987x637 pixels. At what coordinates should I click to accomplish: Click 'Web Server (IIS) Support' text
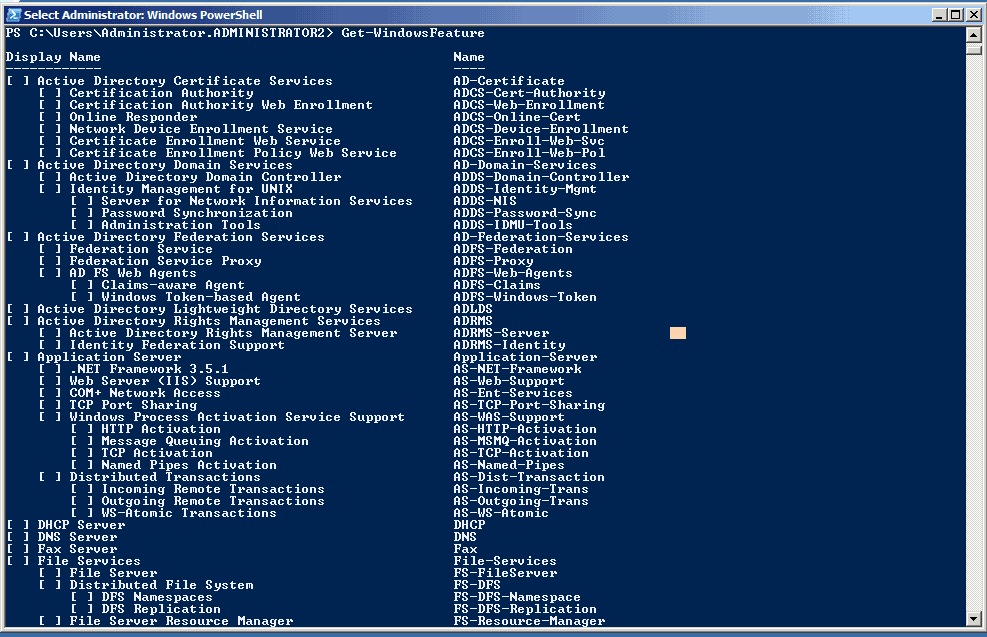165,381
